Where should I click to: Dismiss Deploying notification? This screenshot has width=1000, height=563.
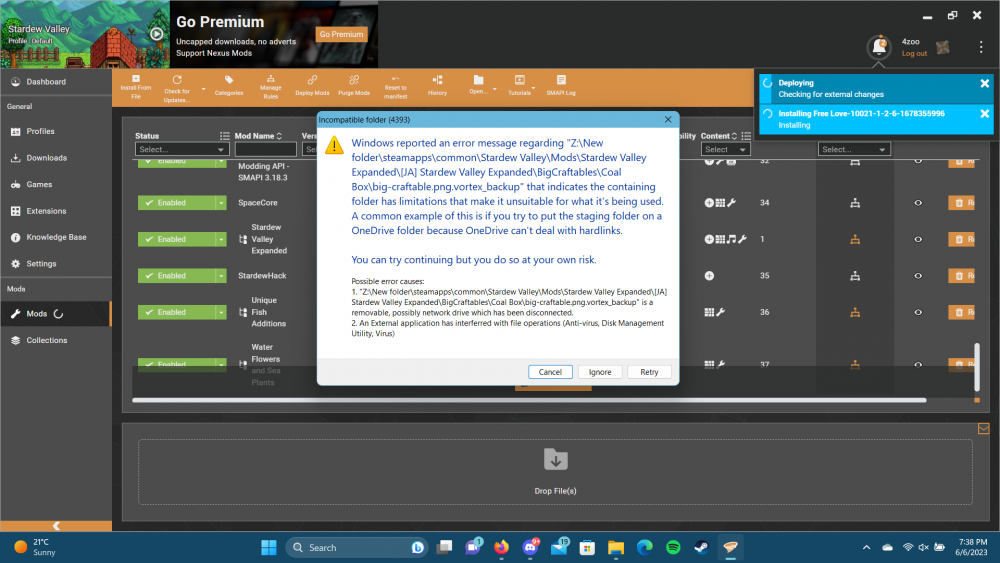pyautogui.click(x=984, y=84)
